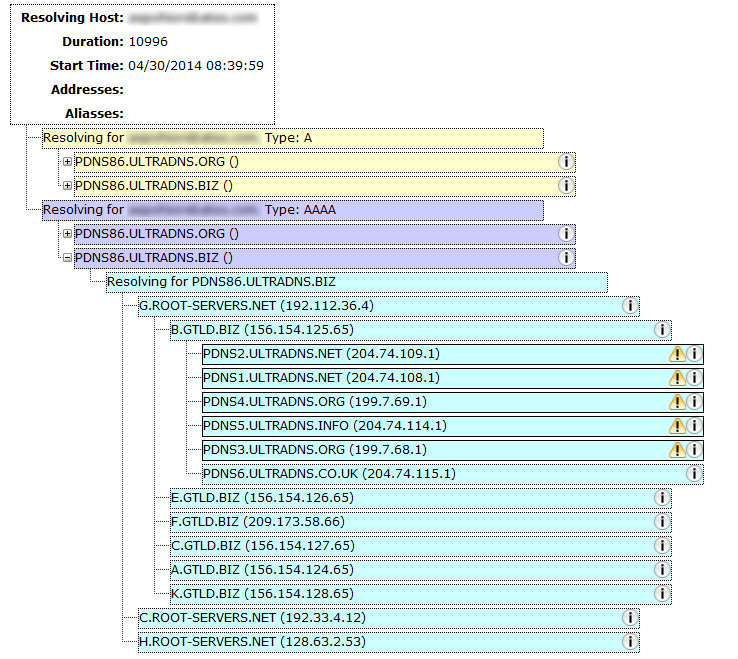Open info icon for purple PDNS86.ULTRADNS.ORG row

point(566,233)
